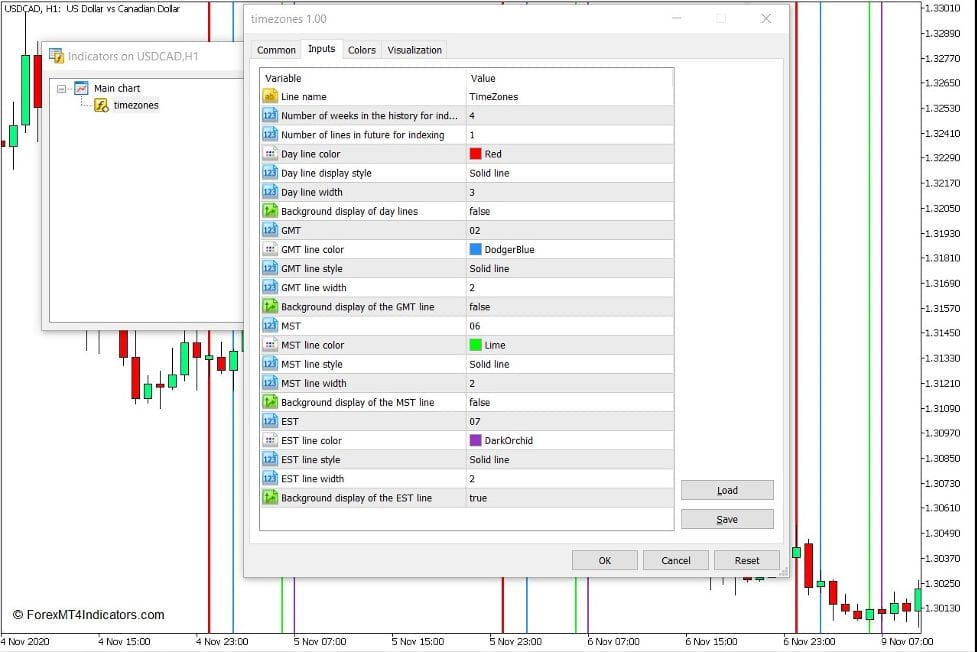Click the GMT line color palette icon
Screen dimensions: 977x652
pos(270,249)
